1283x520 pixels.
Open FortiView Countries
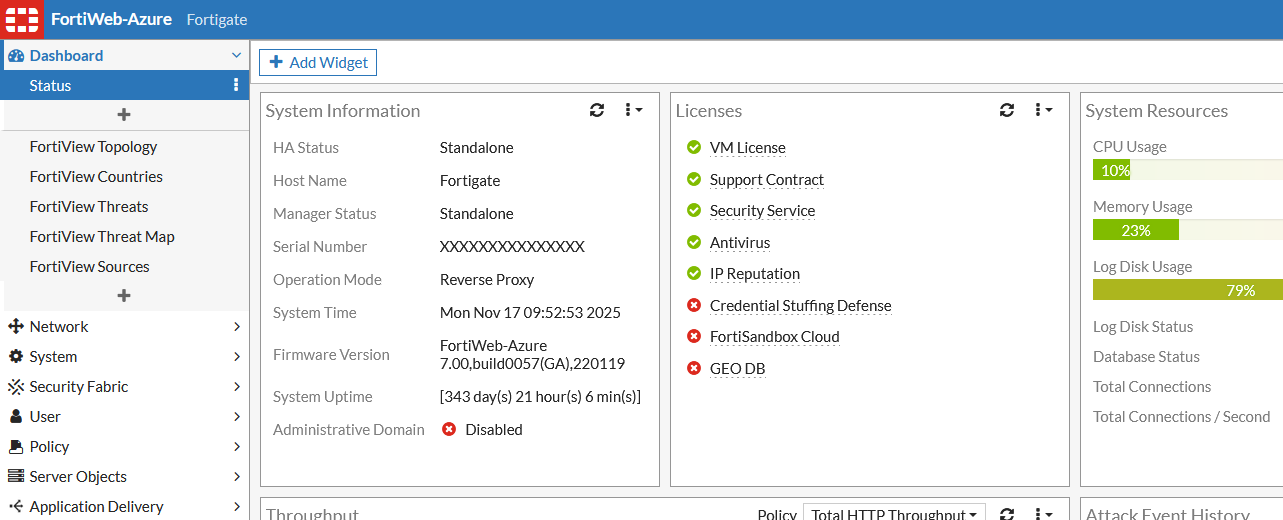96,177
